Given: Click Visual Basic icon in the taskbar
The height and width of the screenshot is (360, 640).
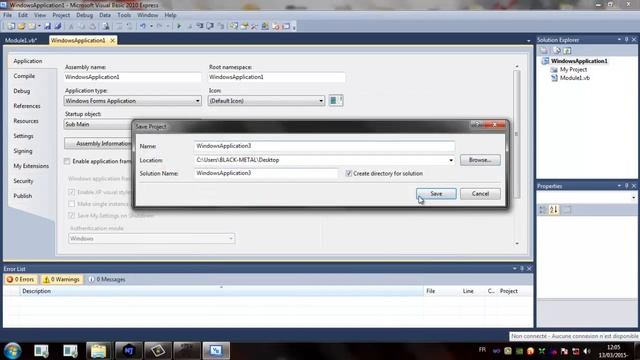Looking at the screenshot, I should [x=216, y=351].
